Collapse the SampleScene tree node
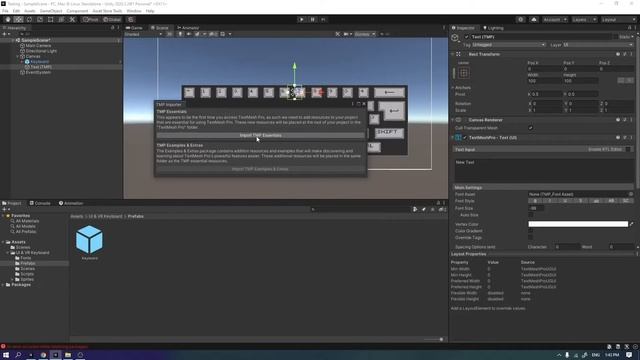The height and width of the screenshot is (360, 640). (13, 40)
